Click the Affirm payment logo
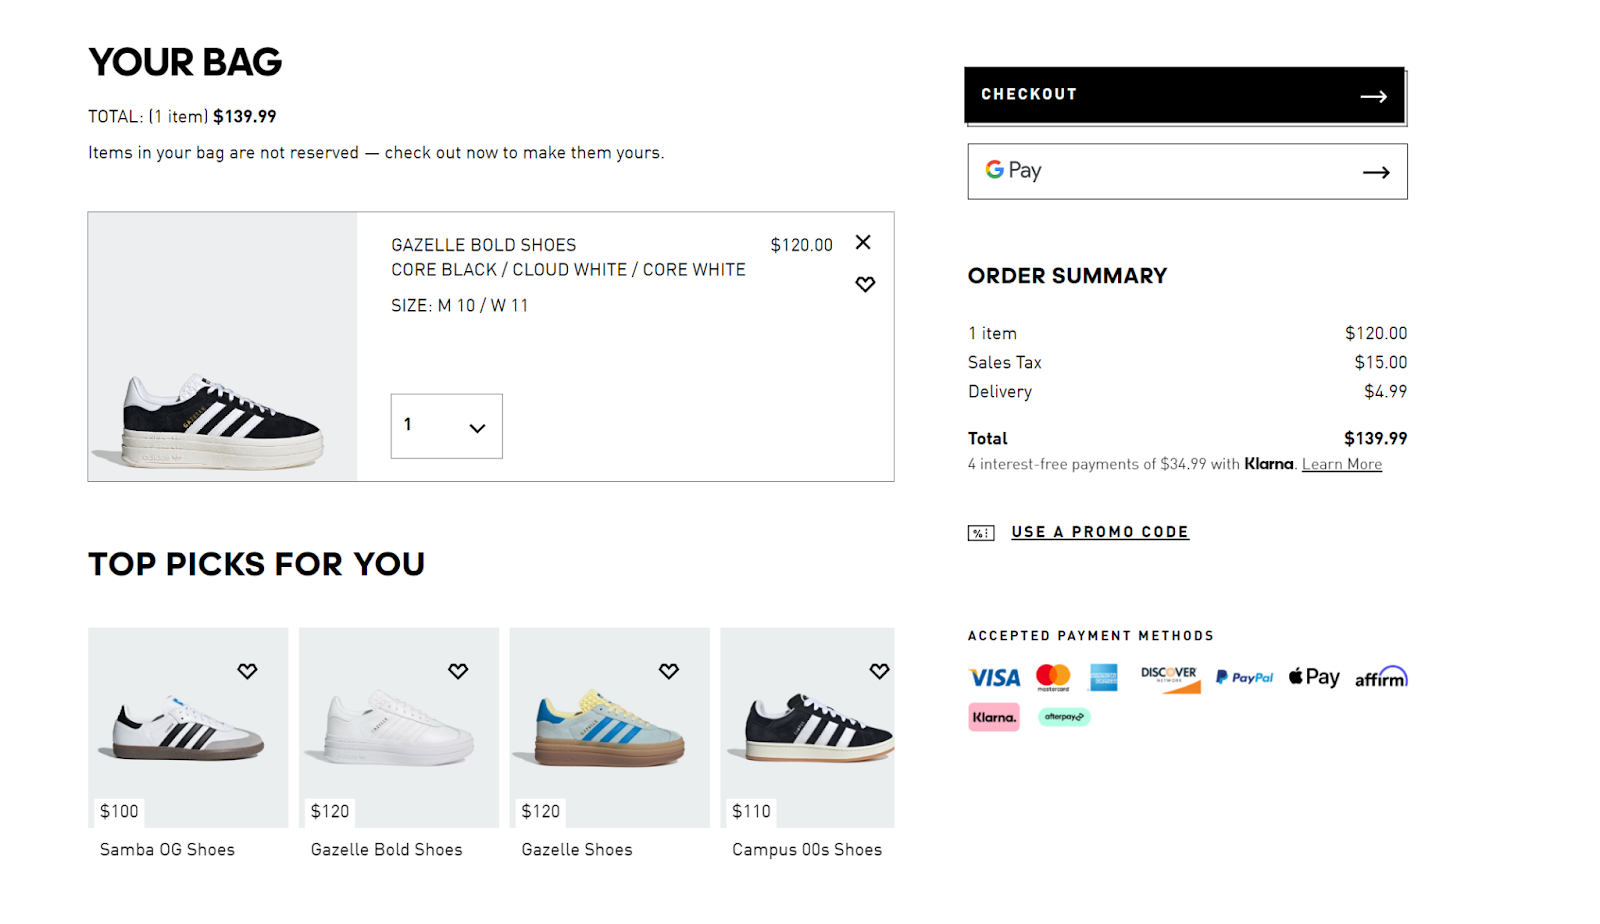Screen dimensions: 1600x924 click(1381, 678)
